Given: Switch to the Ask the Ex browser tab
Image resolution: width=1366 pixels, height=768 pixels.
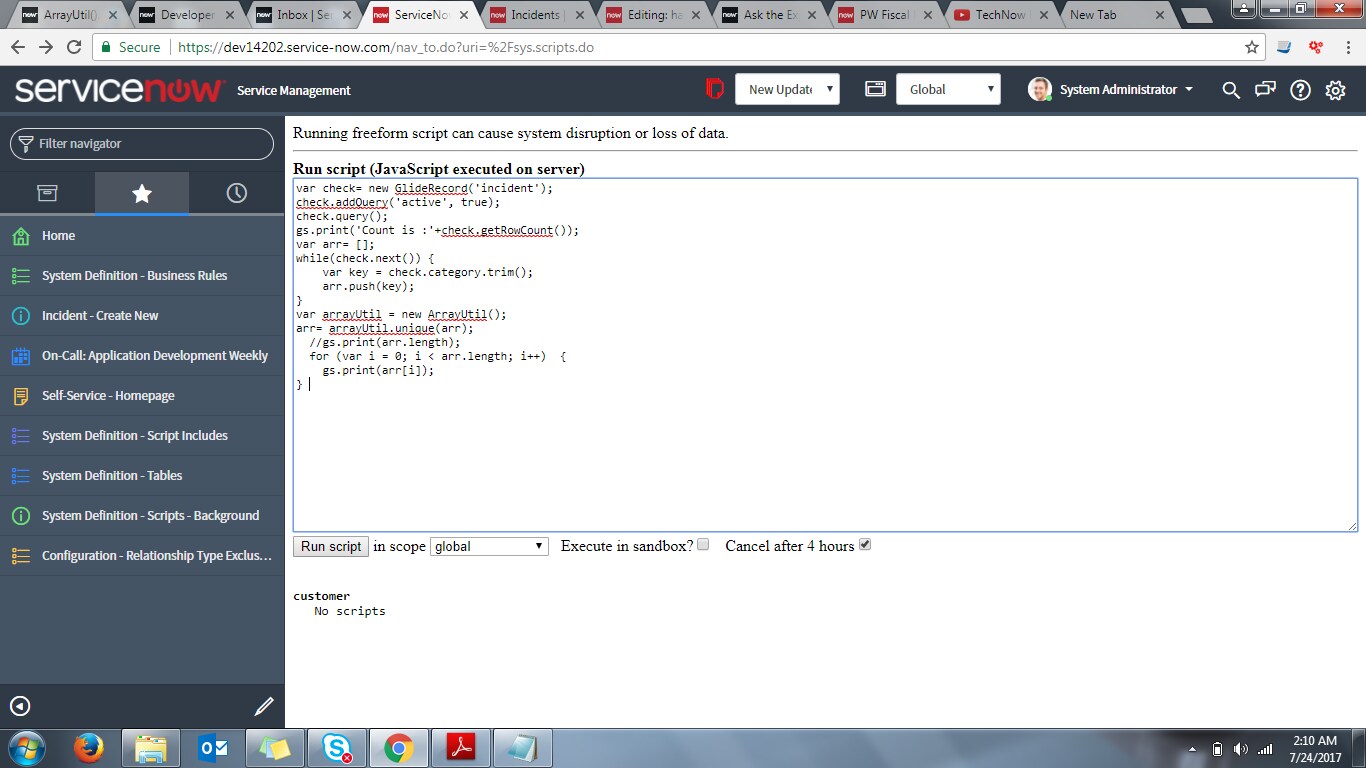Looking at the screenshot, I should [x=772, y=15].
